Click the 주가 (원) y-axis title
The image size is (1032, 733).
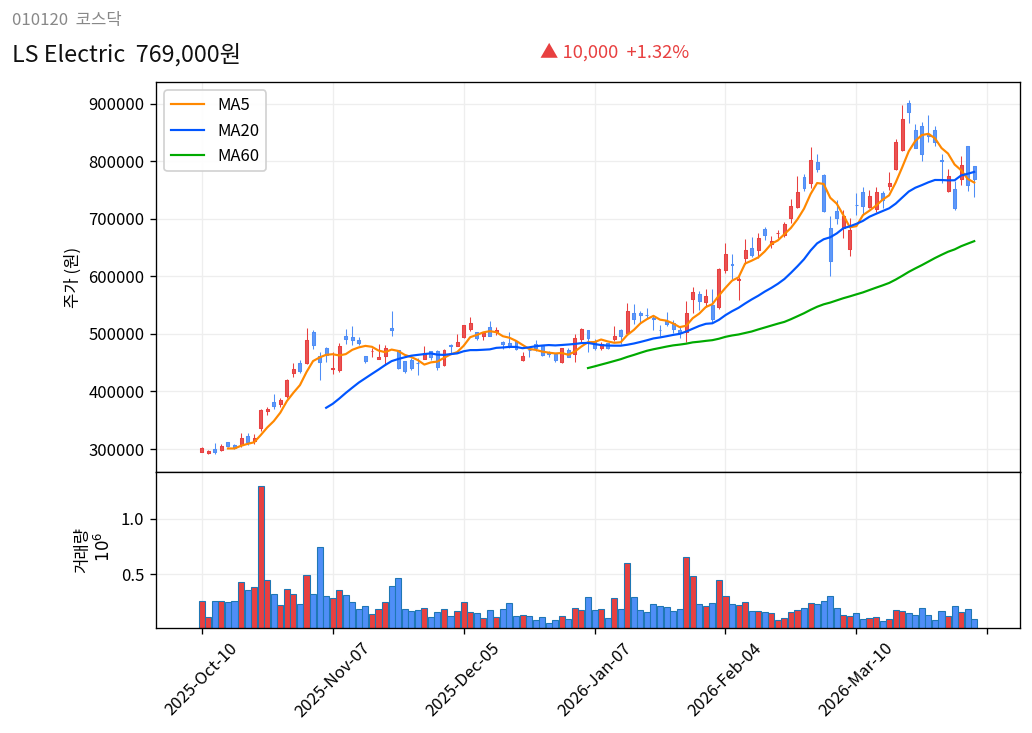point(71,277)
